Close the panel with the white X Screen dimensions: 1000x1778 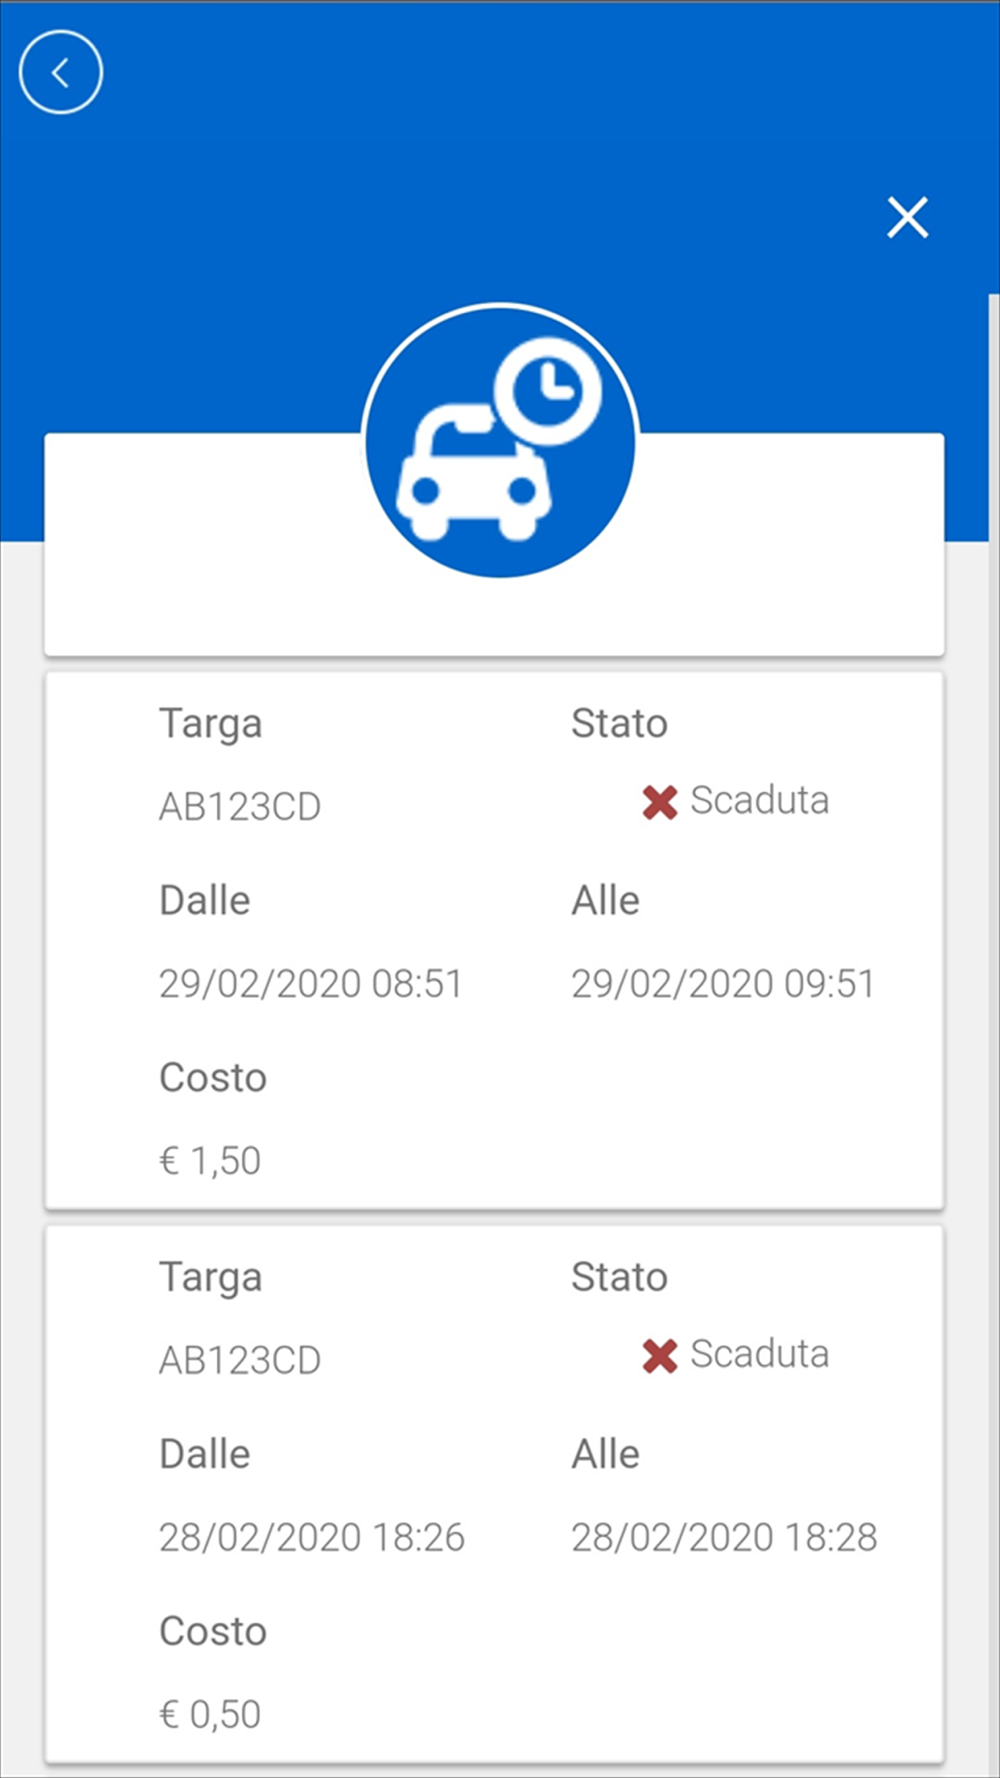[x=907, y=217]
